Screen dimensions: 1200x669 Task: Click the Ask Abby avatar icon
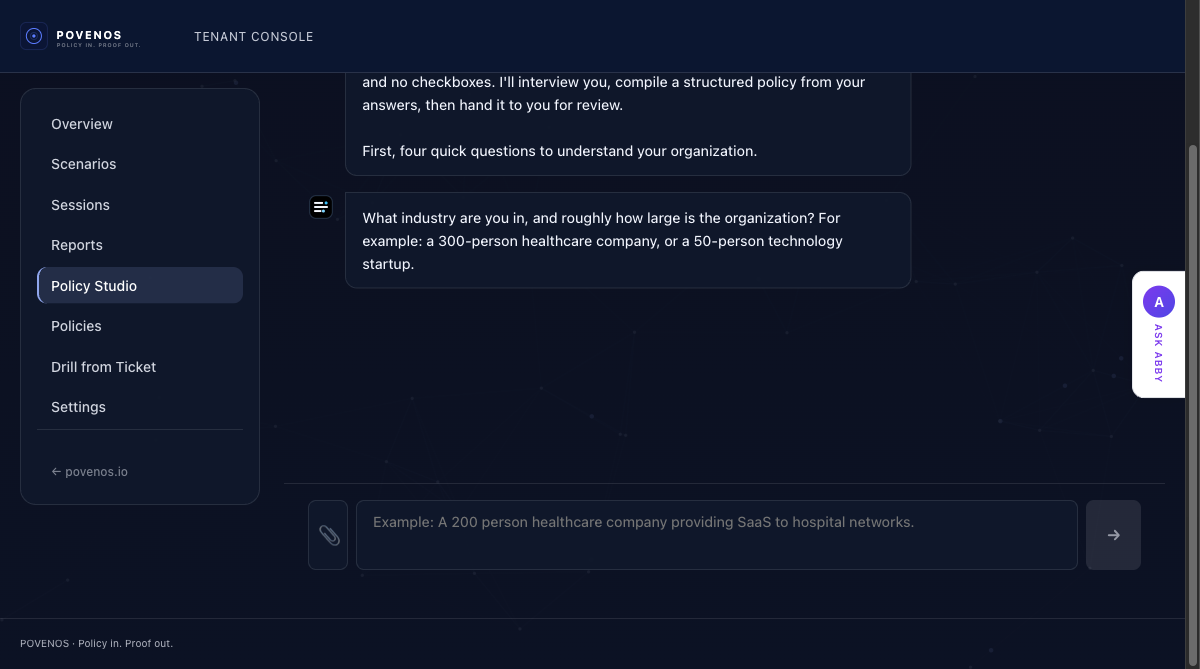pyautogui.click(x=1158, y=302)
